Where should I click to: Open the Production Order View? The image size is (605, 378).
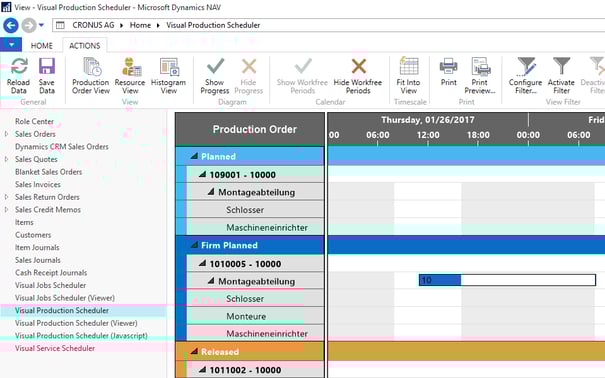coord(91,76)
